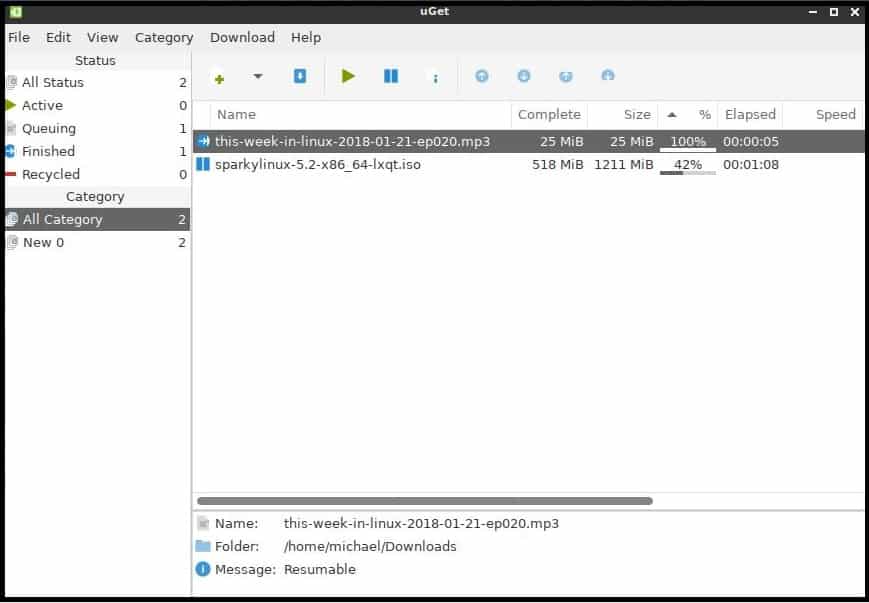Click the All Category icon
This screenshot has width=869, height=603.
click(12, 219)
